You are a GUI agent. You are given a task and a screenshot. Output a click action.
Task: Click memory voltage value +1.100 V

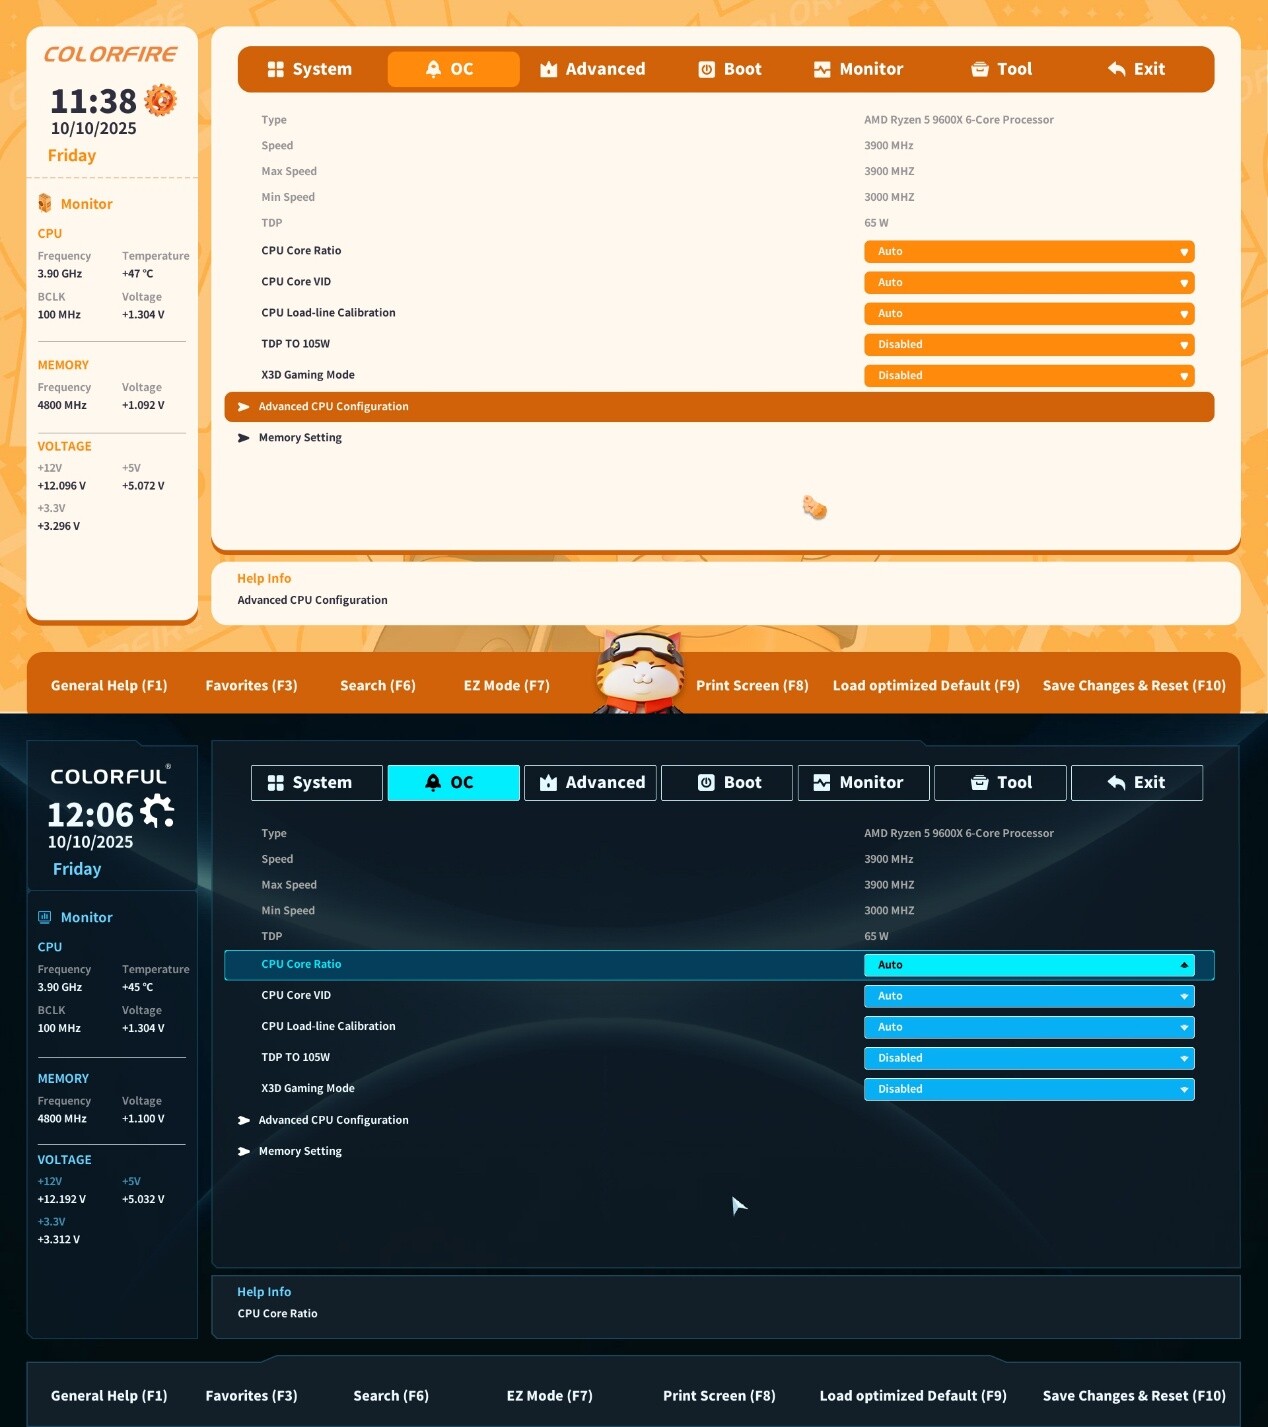pos(143,1119)
